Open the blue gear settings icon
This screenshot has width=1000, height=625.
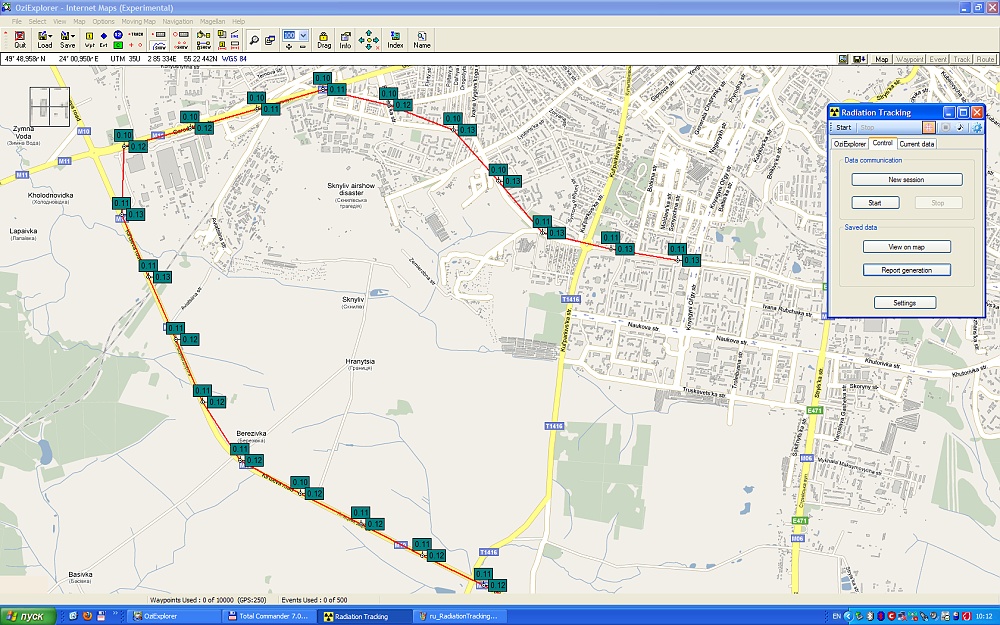point(976,128)
